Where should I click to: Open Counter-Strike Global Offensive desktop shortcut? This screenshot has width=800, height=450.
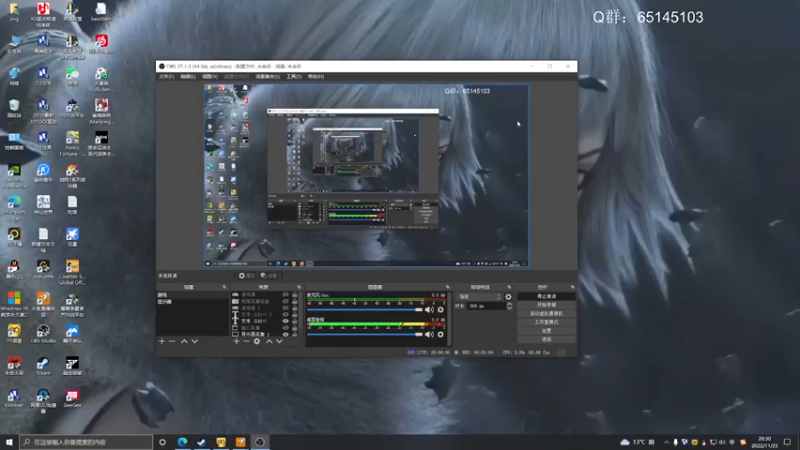pos(72,272)
